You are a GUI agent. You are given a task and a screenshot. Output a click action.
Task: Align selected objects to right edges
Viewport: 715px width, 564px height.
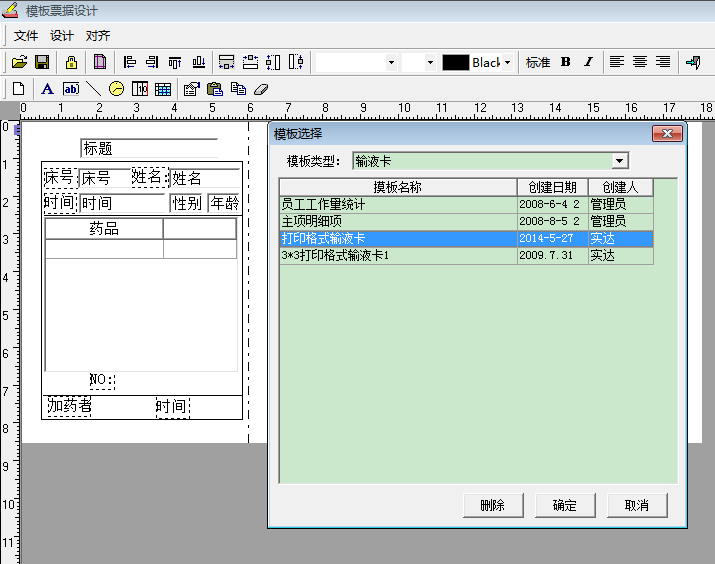152,62
